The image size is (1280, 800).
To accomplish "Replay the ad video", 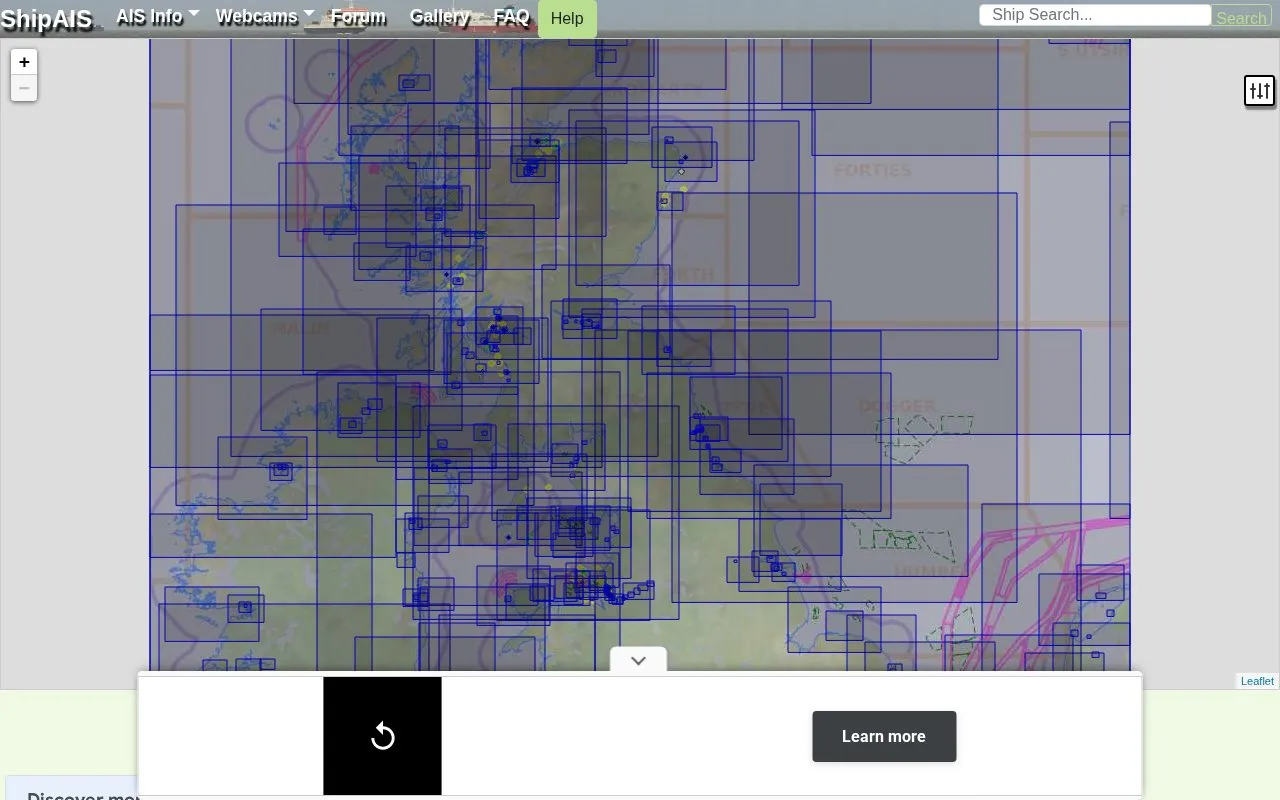I will click(x=382, y=736).
